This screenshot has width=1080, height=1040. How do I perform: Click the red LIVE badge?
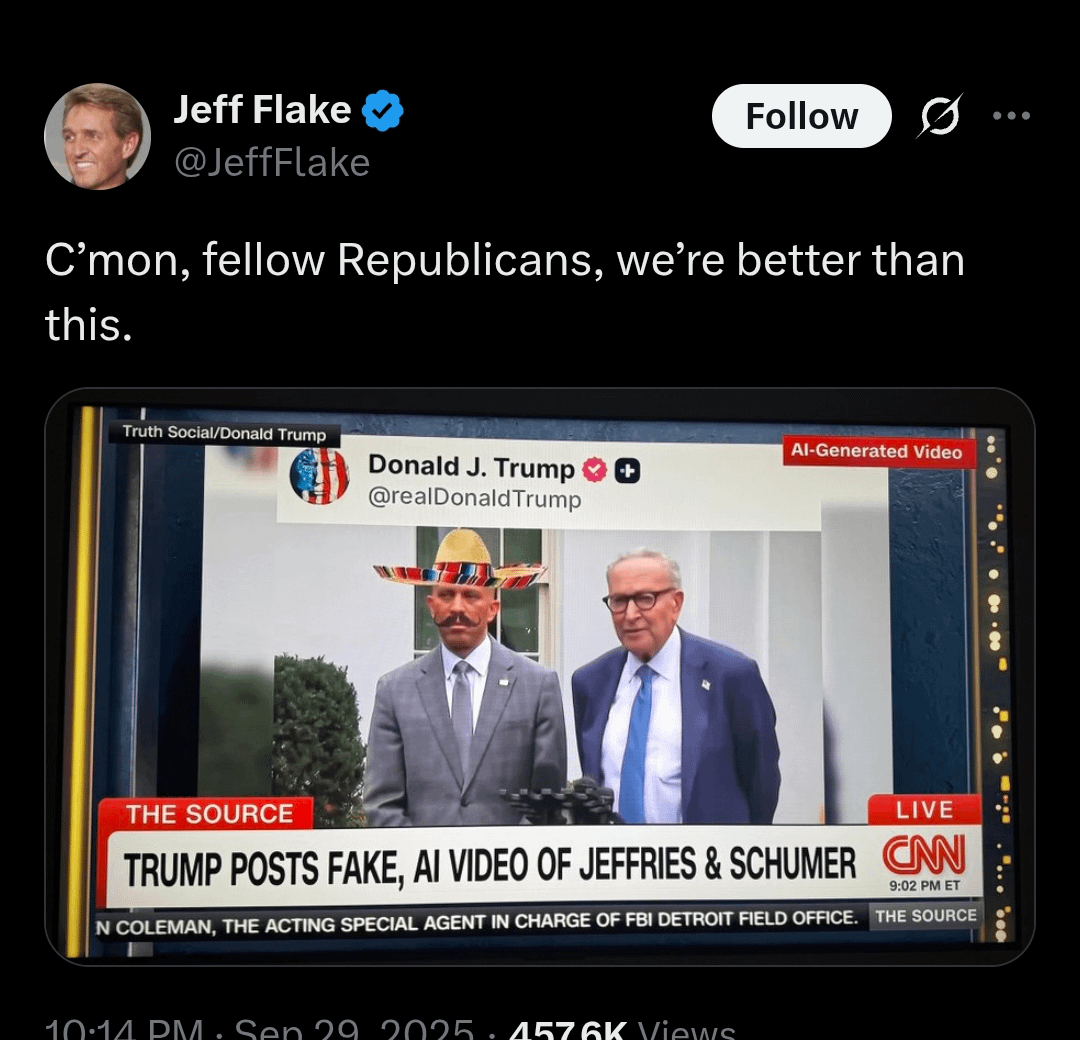click(x=925, y=810)
